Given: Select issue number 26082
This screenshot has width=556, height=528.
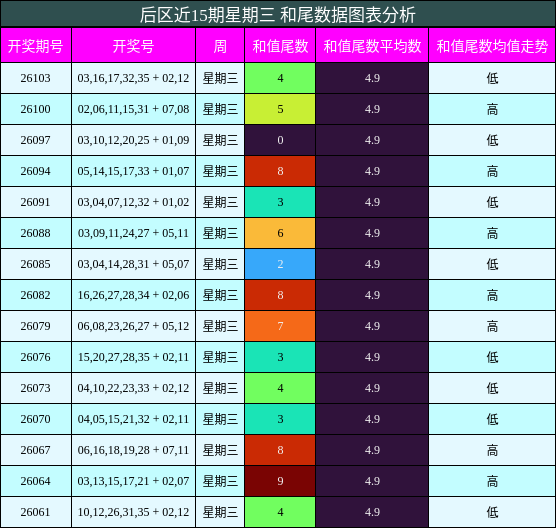Looking at the screenshot, I should point(35,295).
